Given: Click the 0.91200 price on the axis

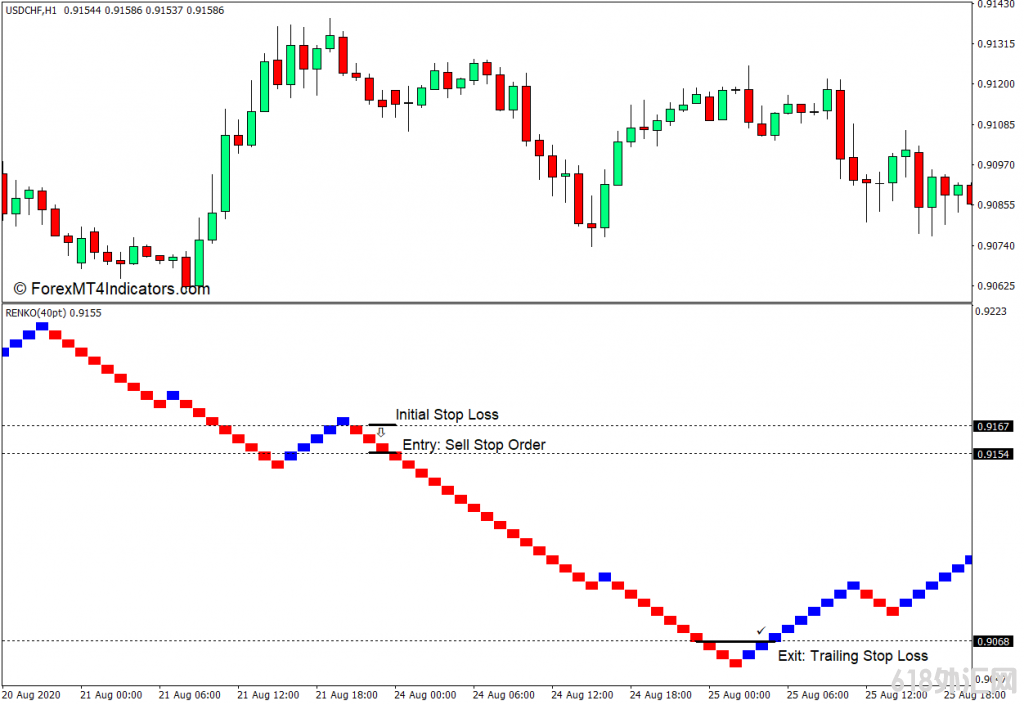Looking at the screenshot, I should pos(997,84).
